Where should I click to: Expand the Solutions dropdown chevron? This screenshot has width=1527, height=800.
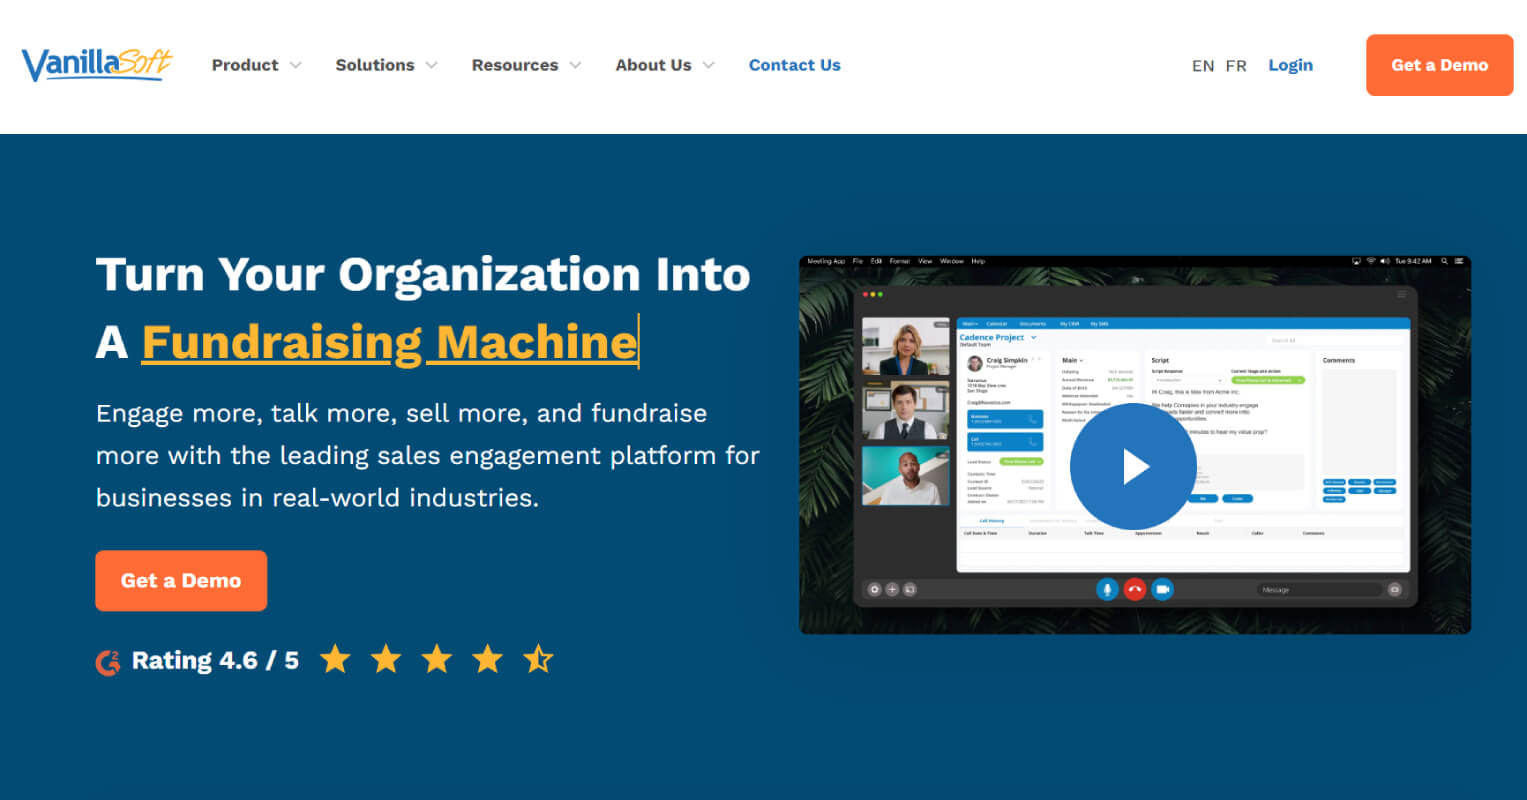point(431,65)
